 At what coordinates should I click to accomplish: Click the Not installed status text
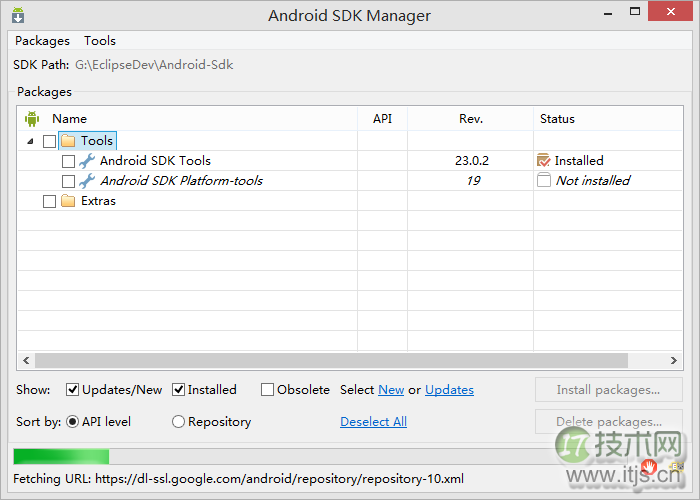click(592, 181)
